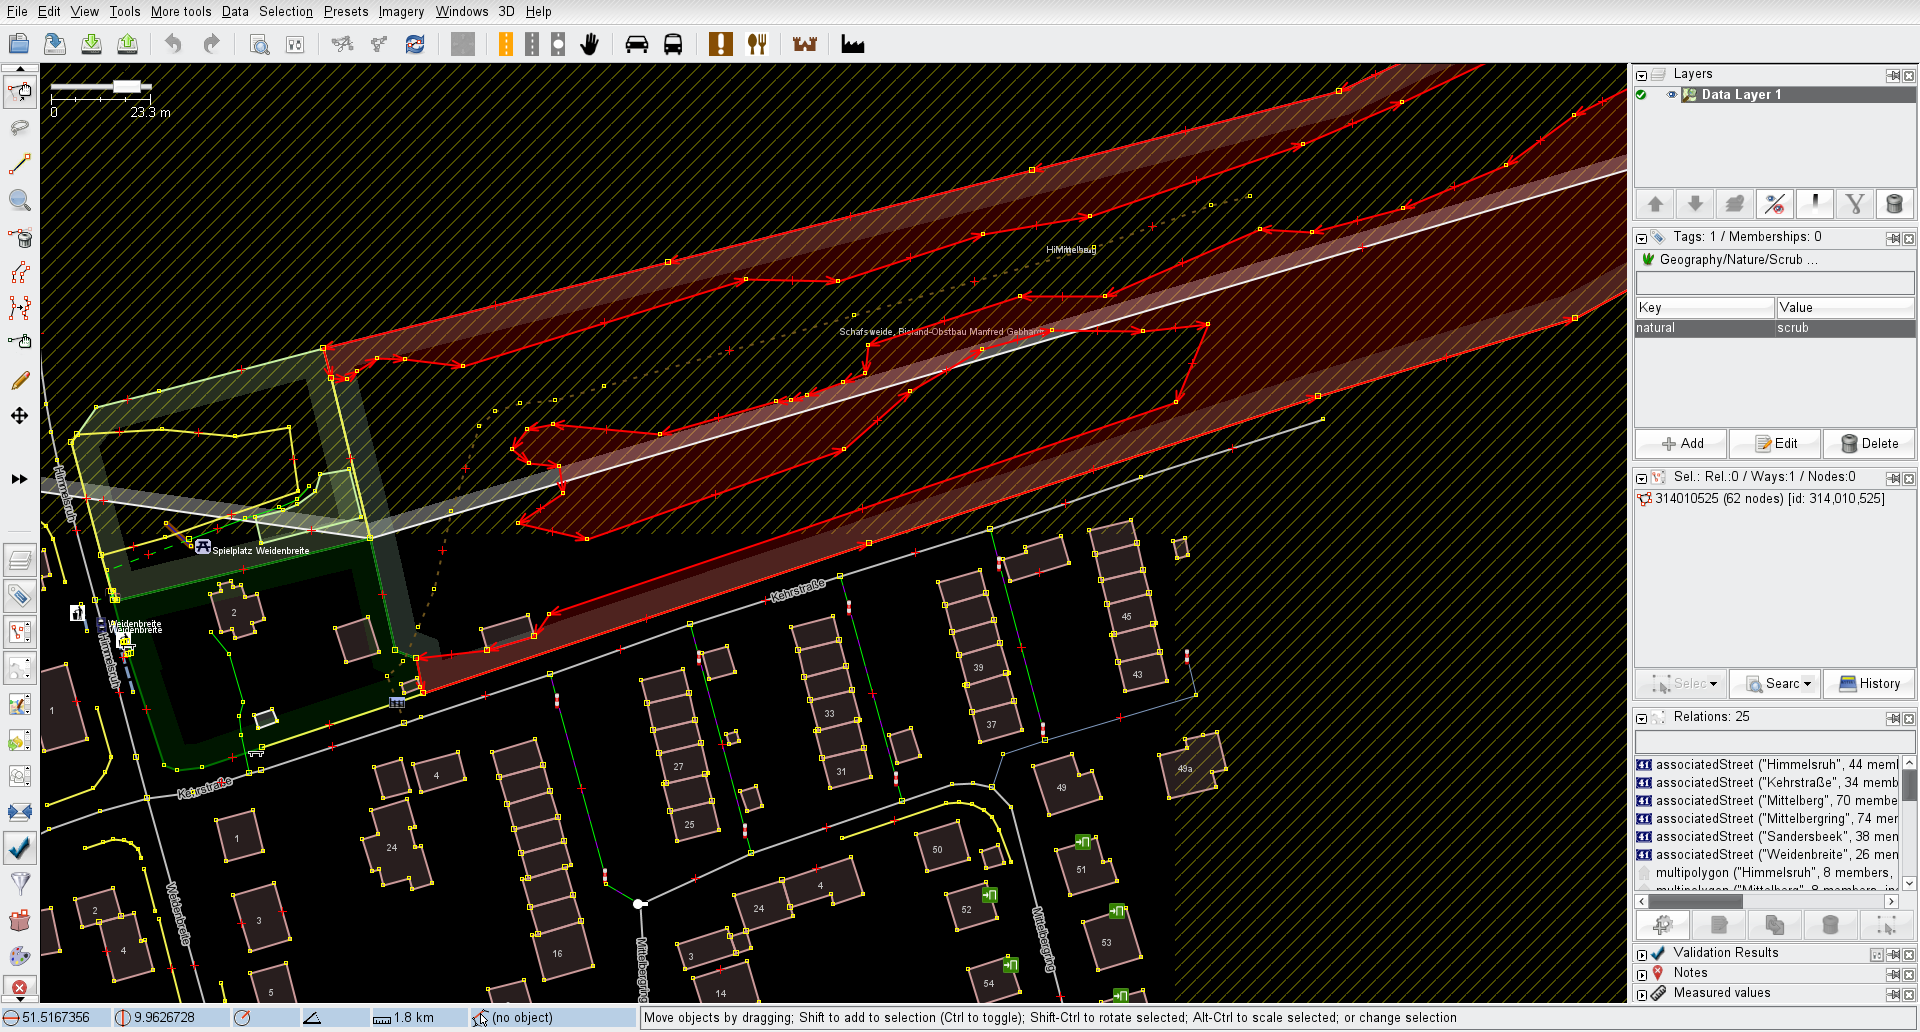Screen dimensions: 1920x1032
Task: Collapse the Layers panel
Action: (x=1641, y=75)
